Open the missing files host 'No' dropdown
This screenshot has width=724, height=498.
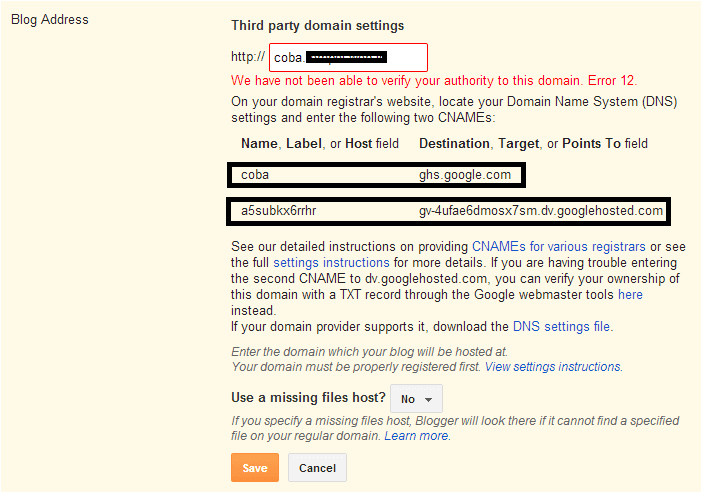coord(416,398)
